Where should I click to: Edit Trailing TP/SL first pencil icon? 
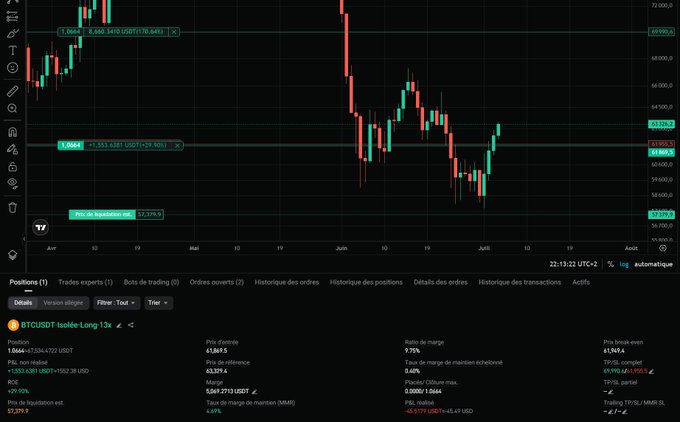tap(611, 412)
